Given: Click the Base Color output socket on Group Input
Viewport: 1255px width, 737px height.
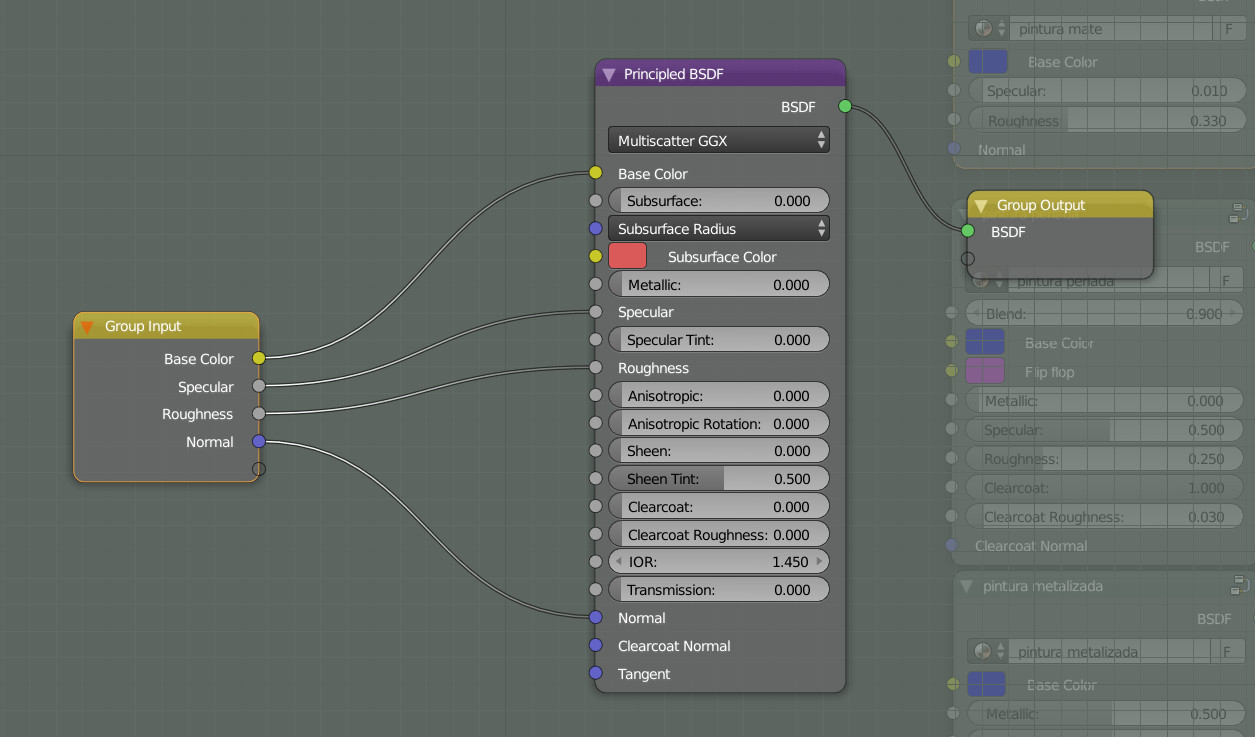Looking at the screenshot, I should tap(259, 358).
